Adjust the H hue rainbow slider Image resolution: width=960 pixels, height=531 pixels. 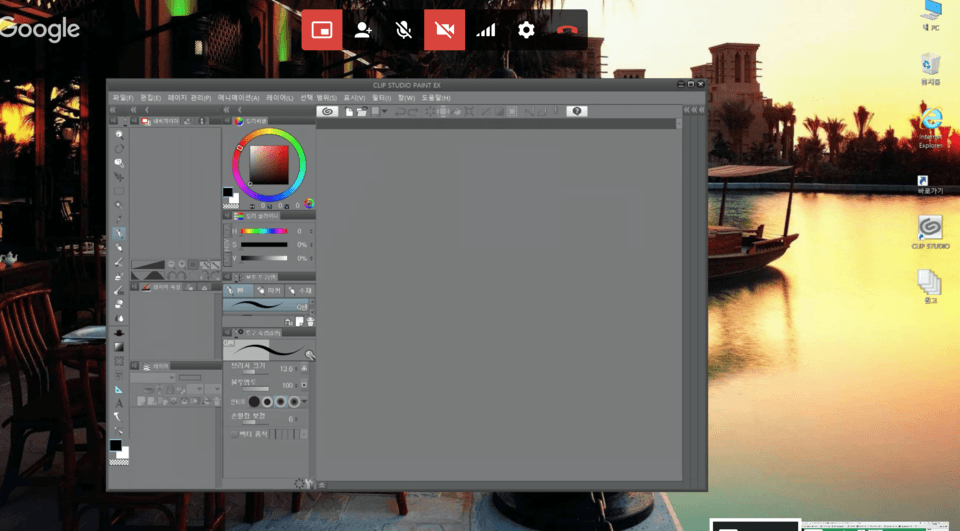(264, 231)
